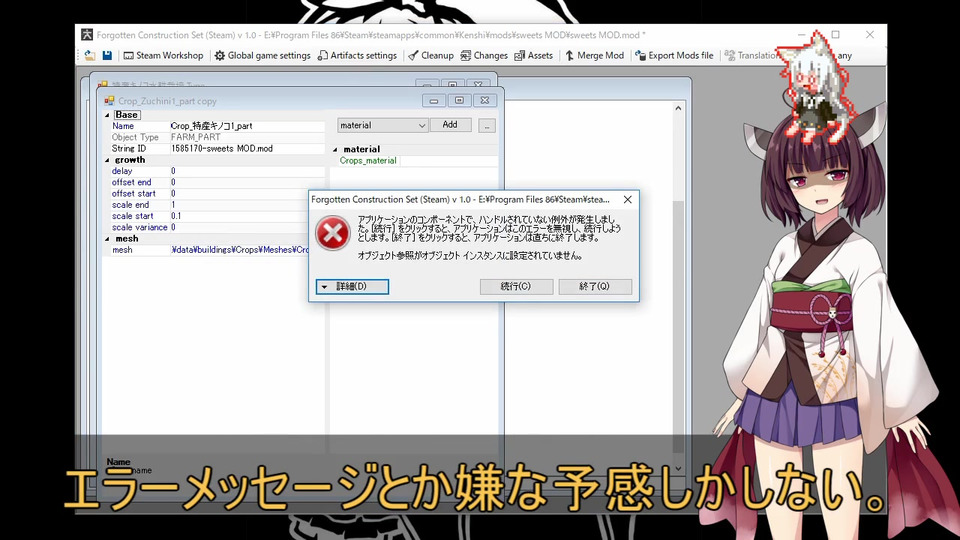Click the red error icon in the dialog
The image size is (960, 540).
pos(332,233)
